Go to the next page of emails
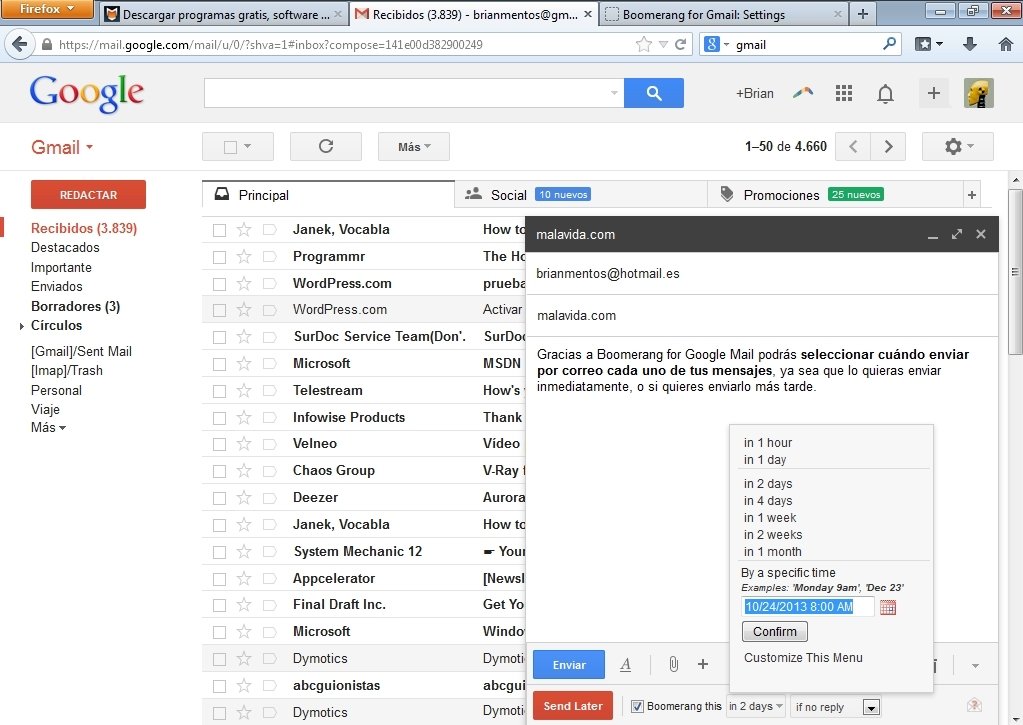 point(888,146)
